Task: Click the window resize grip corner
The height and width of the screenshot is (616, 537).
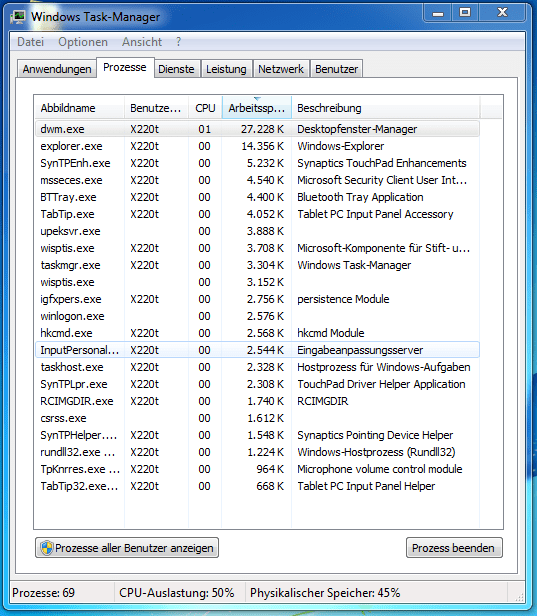Action: pyautogui.click(x=519, y=597)
